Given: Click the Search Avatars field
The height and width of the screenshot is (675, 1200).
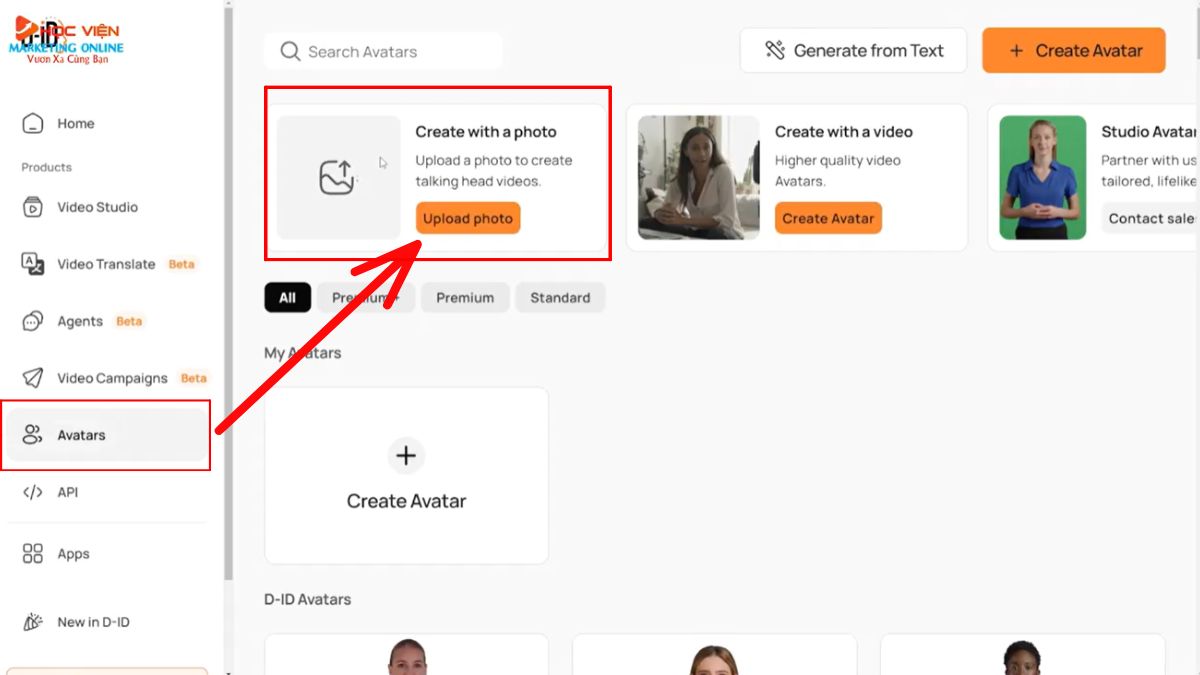Looking at the screenshot, I should 383,51.
